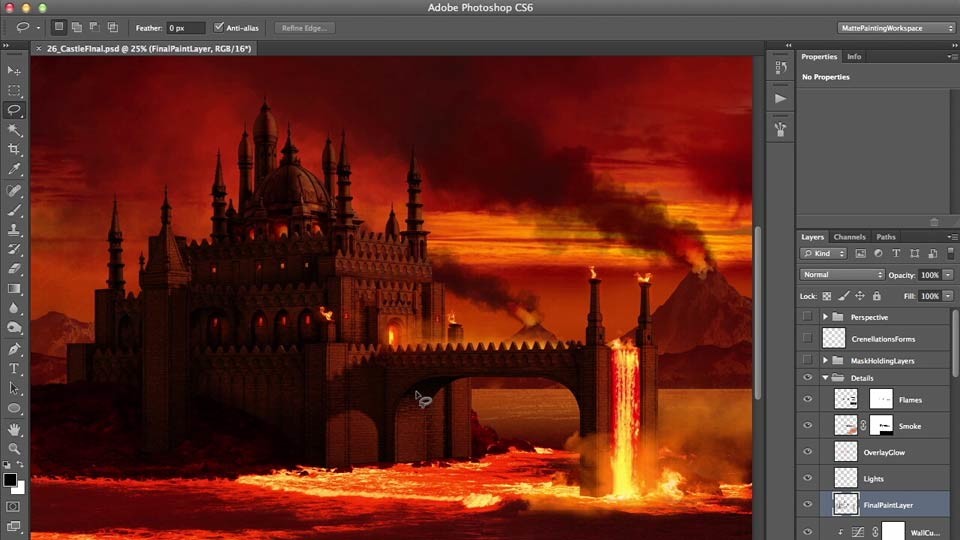Screen dimensions: 960x540
Task: Switch to the Channels tab
Action: click(849, 237)
